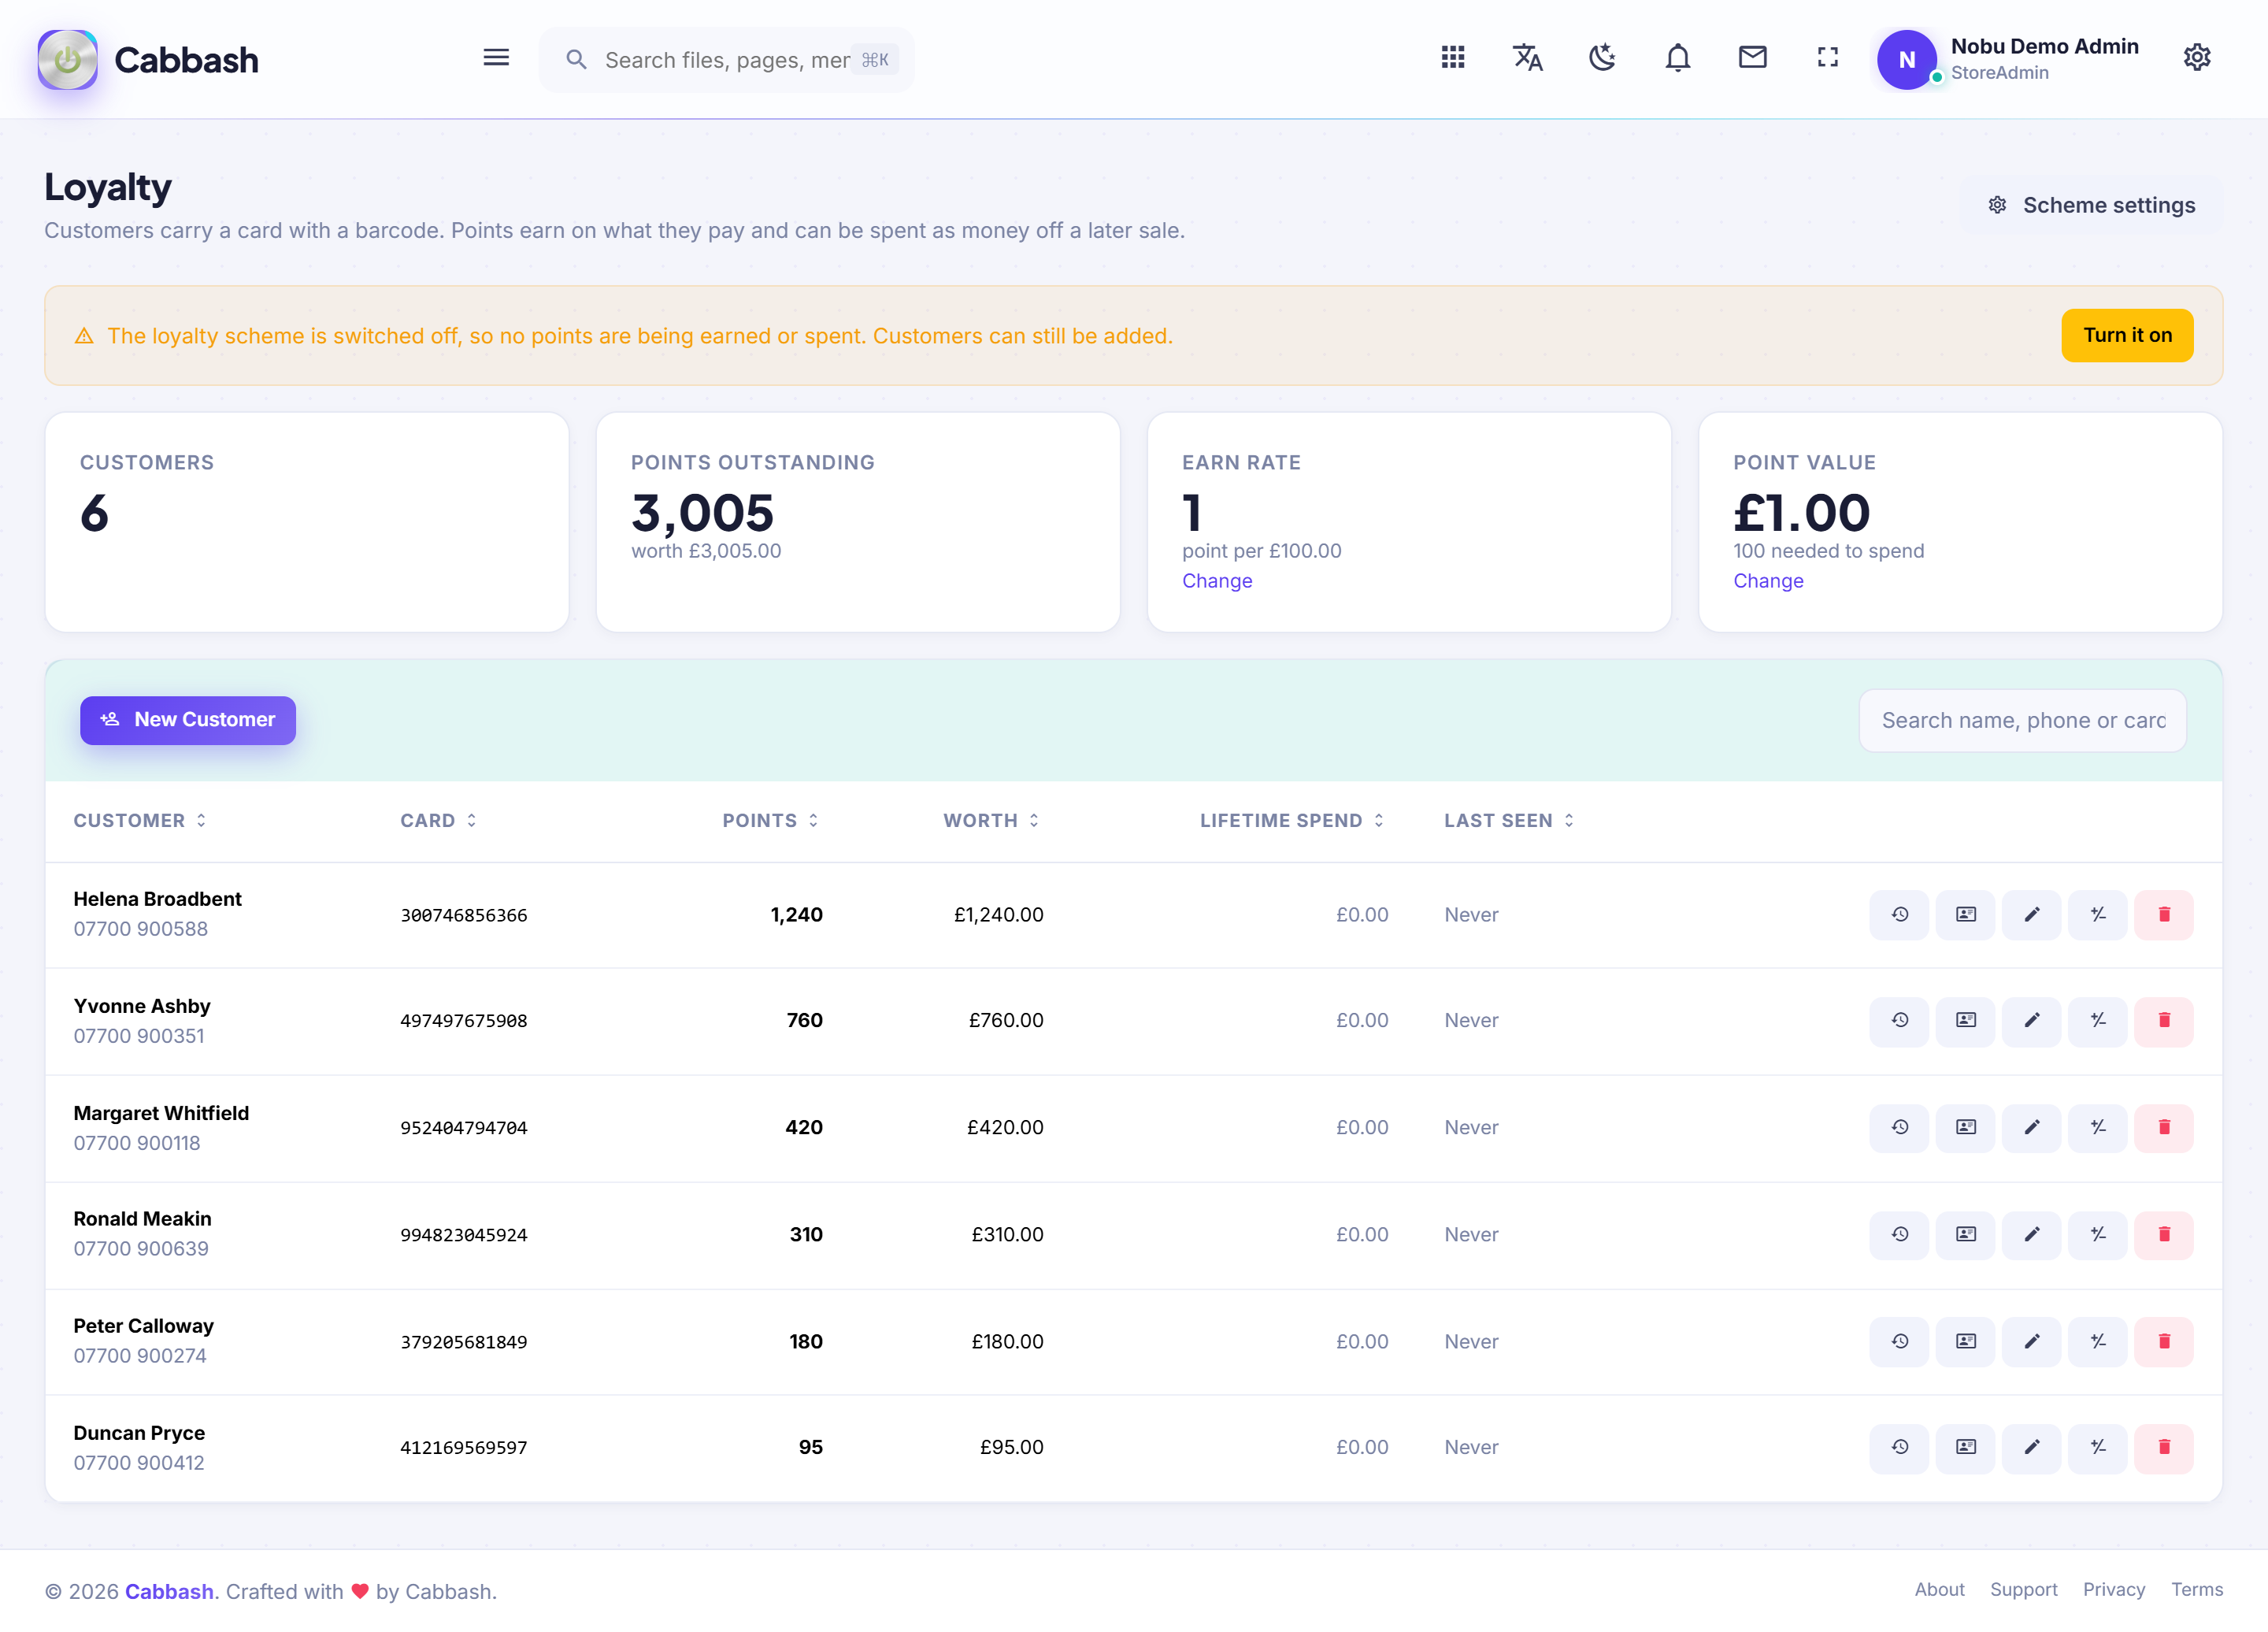Delete customer Helena Broadbent
Viewport: 2268px width, 1632px height.
[2164, 915]
